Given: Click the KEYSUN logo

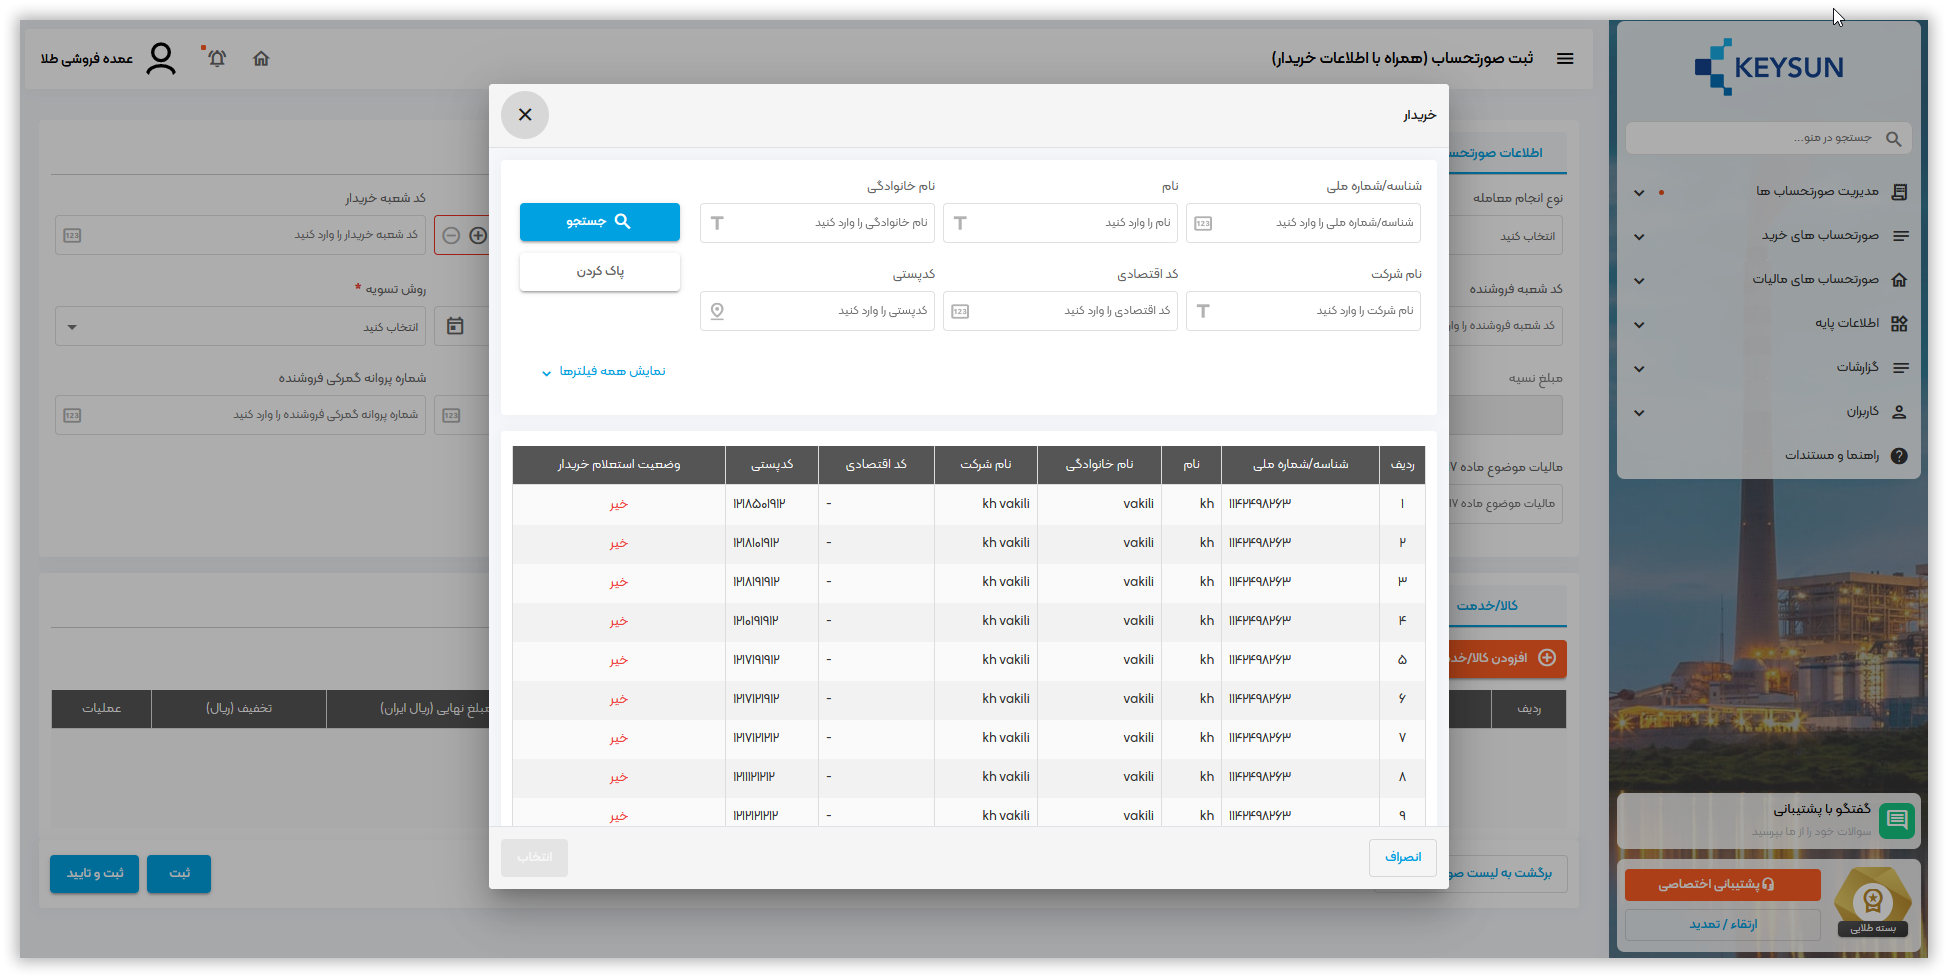Looking at the screenshot, I should (1768, 67).
